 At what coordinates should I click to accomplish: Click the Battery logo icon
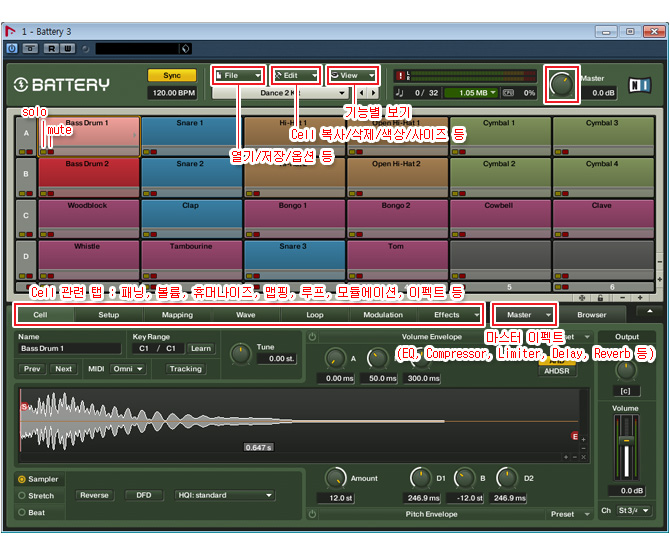[21, 85]
